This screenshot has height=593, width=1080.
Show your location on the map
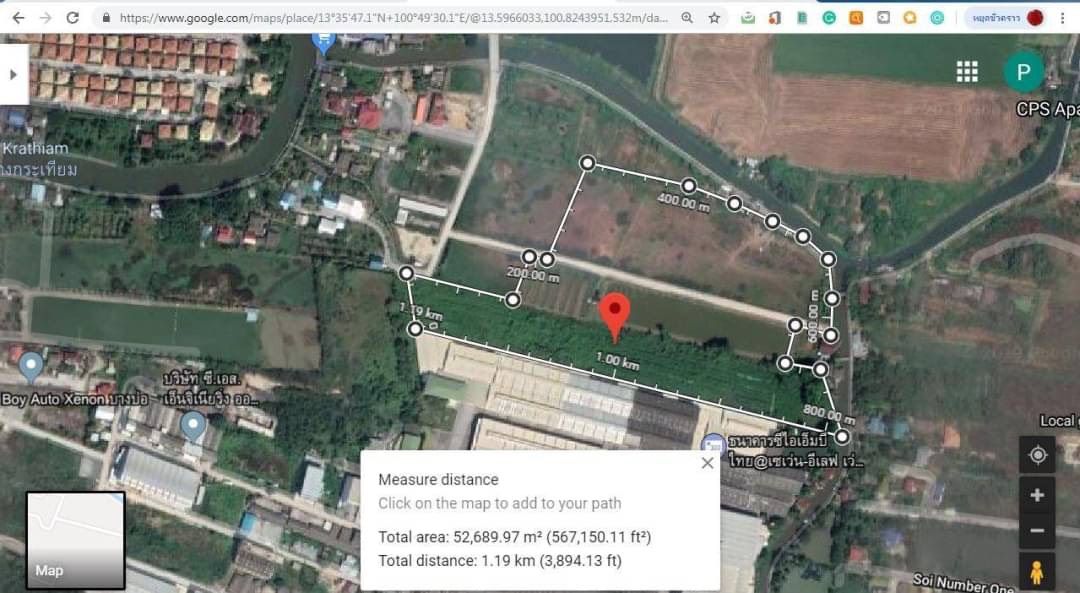pos(1037,455)
